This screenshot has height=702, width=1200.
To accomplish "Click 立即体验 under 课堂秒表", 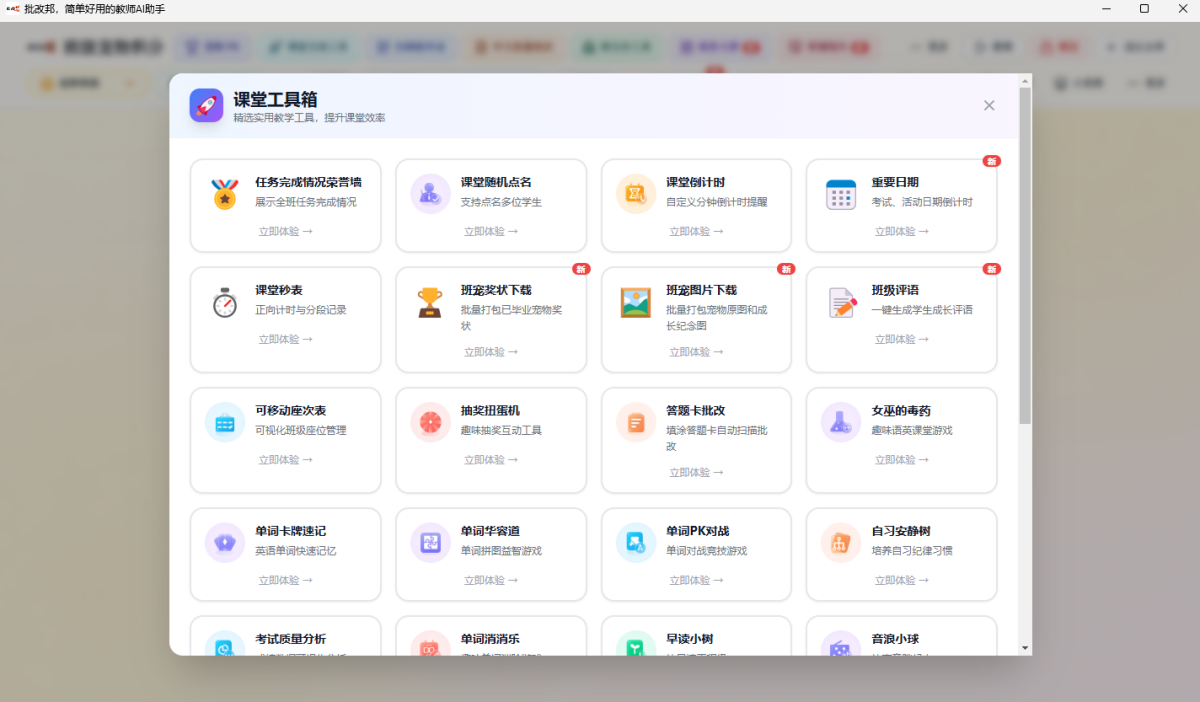I will [x=285, y=339].
